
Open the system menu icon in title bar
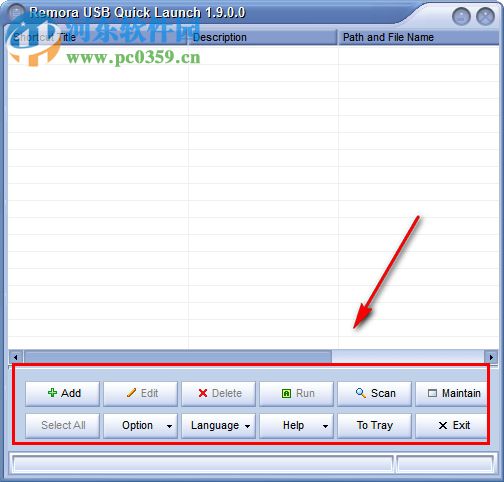tap(16, 13)
